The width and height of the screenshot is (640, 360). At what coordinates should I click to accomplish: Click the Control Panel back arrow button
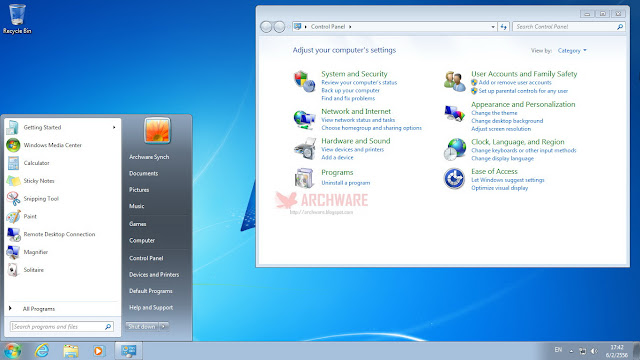[x=266, y=27]
